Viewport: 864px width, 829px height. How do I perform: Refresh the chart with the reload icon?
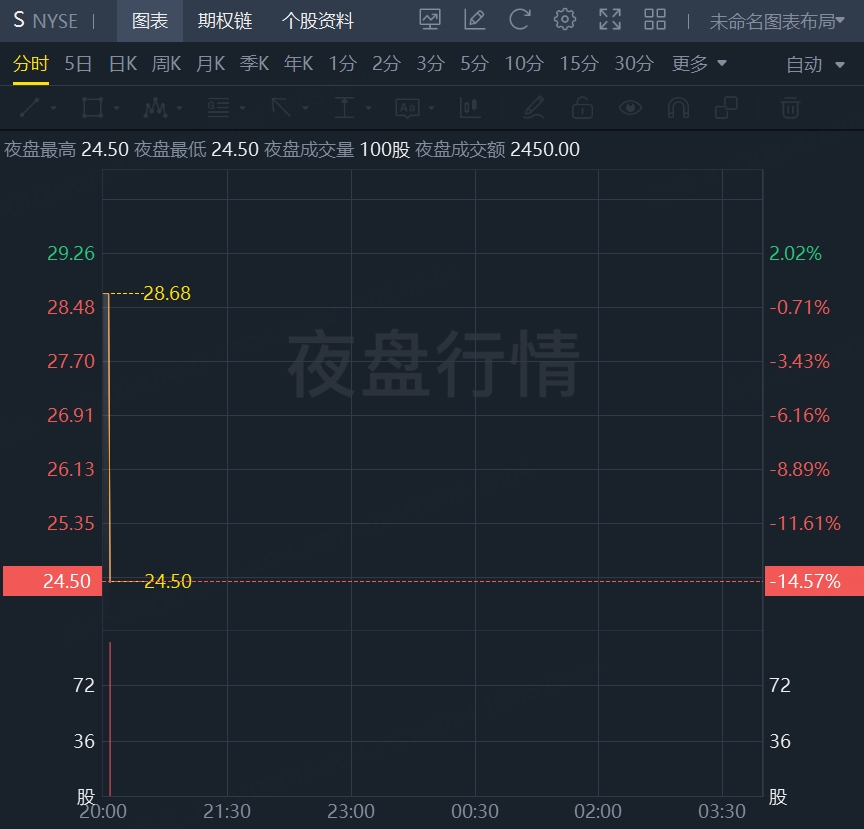coord(520,20)
